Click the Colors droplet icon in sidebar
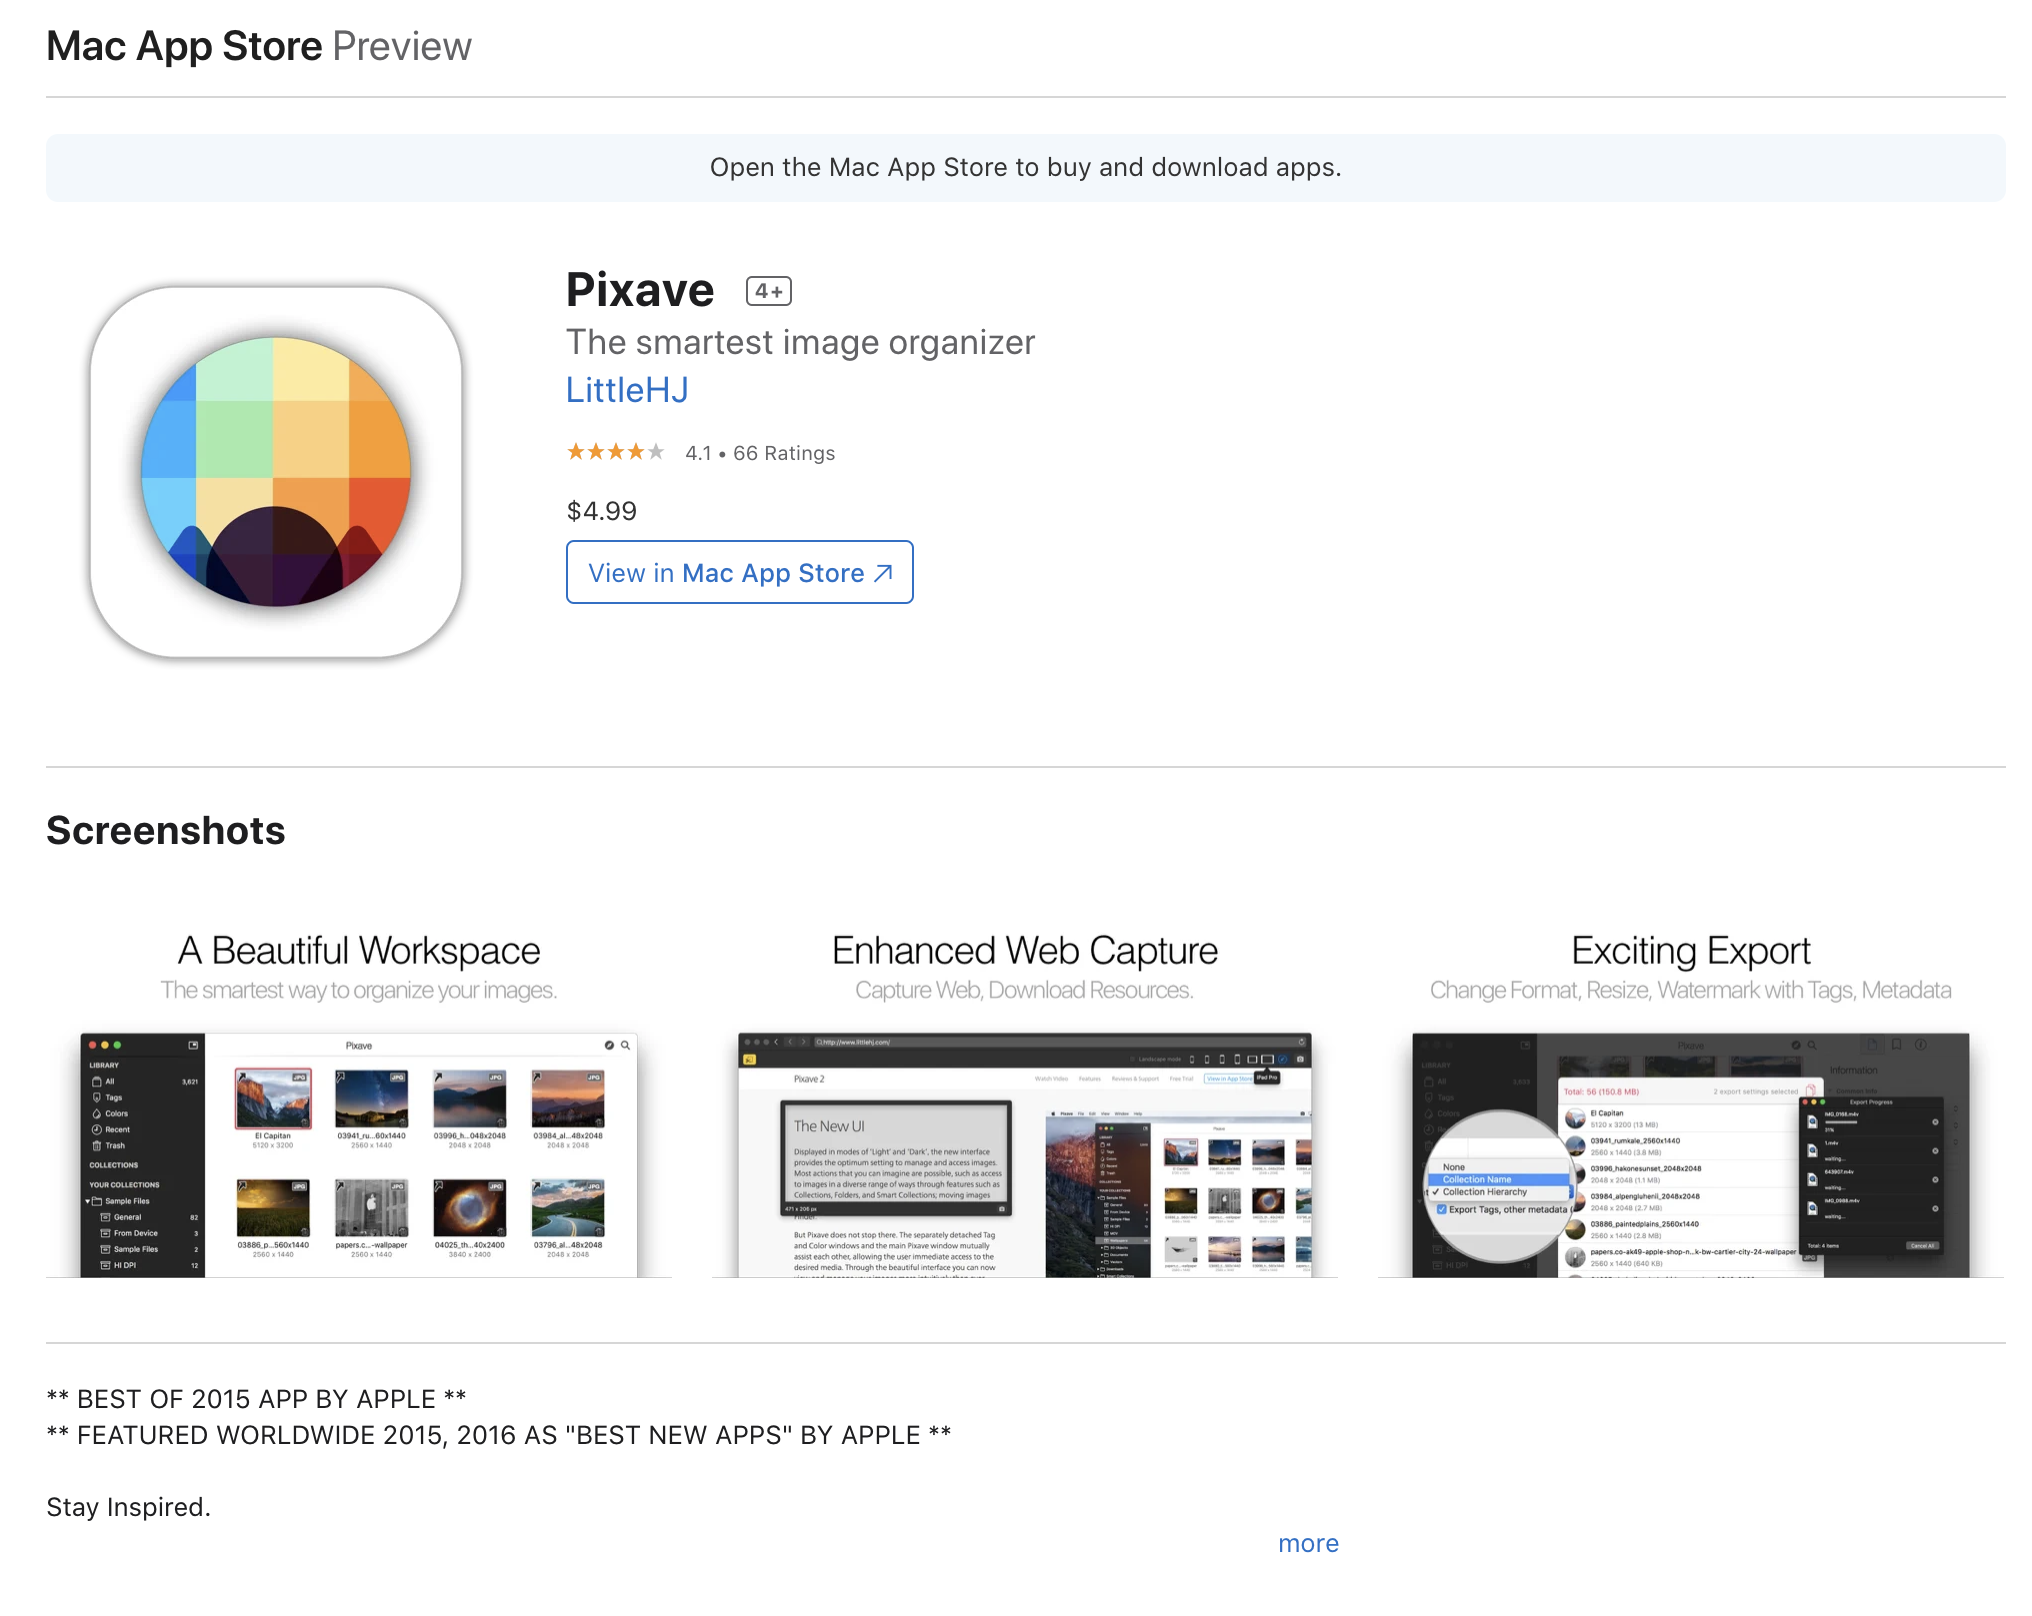 point(97,1113)
